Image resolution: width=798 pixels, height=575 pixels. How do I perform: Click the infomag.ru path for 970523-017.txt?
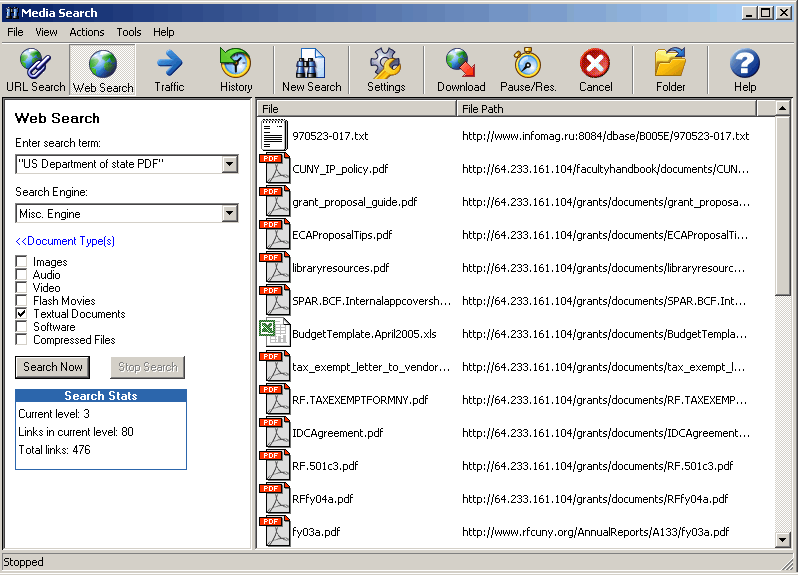click(x=606, y=136)
